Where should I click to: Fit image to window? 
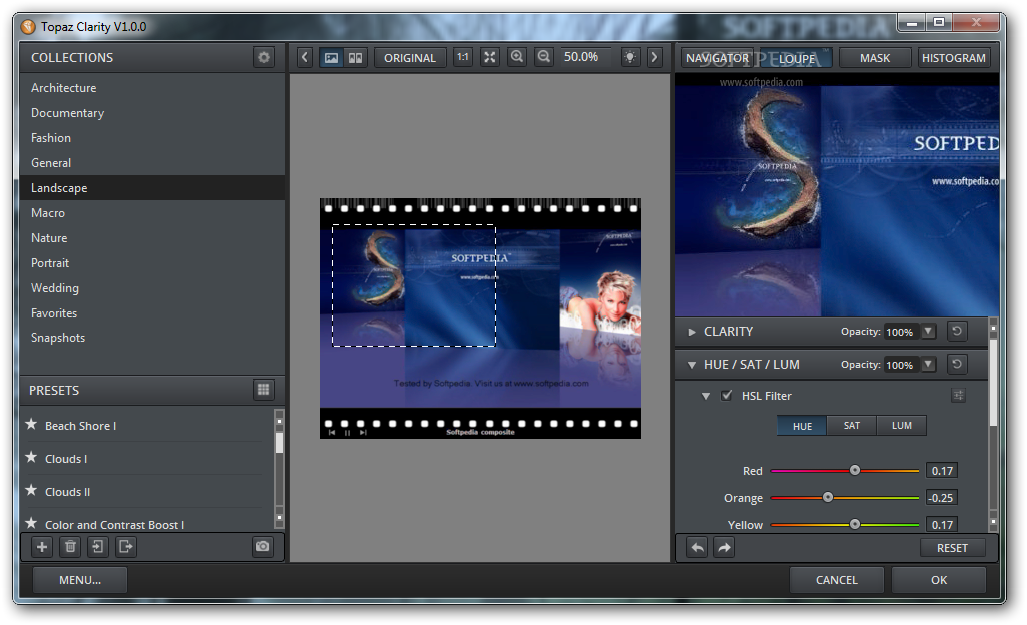point(489,57)
